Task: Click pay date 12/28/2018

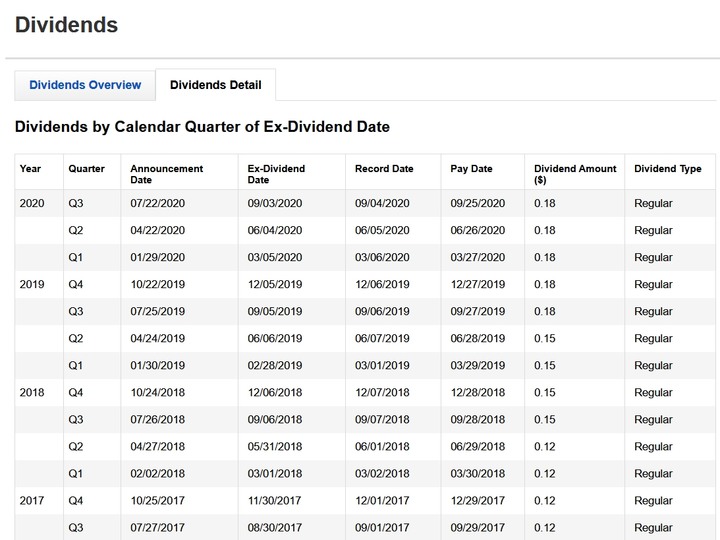Action: click(478, 392)
